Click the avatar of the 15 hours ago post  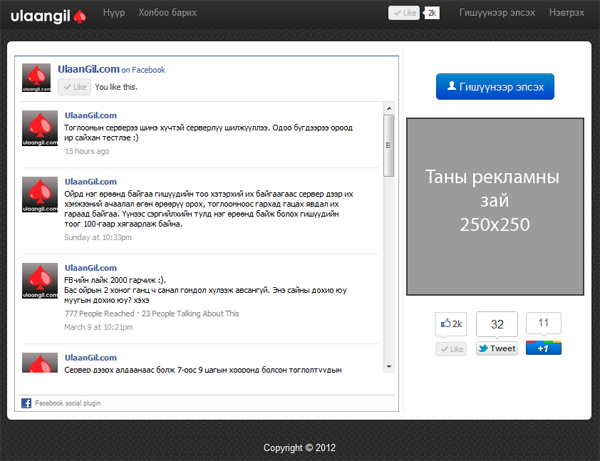tap(40, 128)
